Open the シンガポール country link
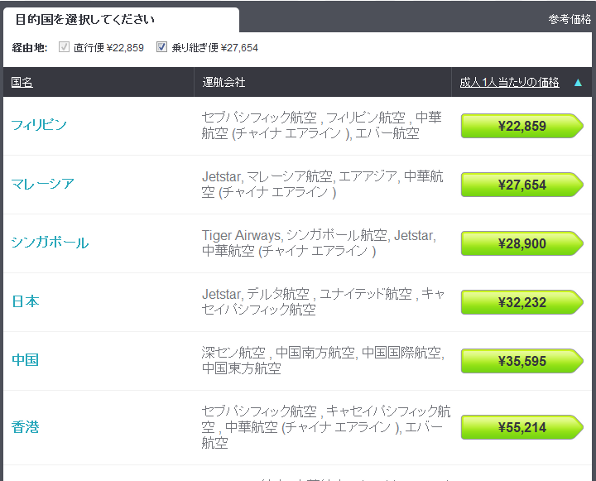Viewport: 596px width, 481px height. [x=50, y=242]
